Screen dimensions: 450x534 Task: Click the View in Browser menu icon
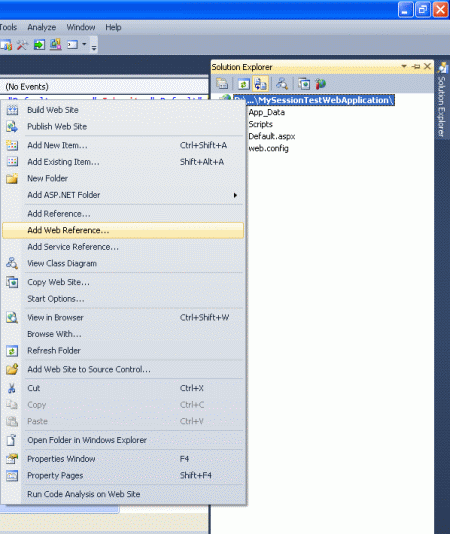pos(12,317)
